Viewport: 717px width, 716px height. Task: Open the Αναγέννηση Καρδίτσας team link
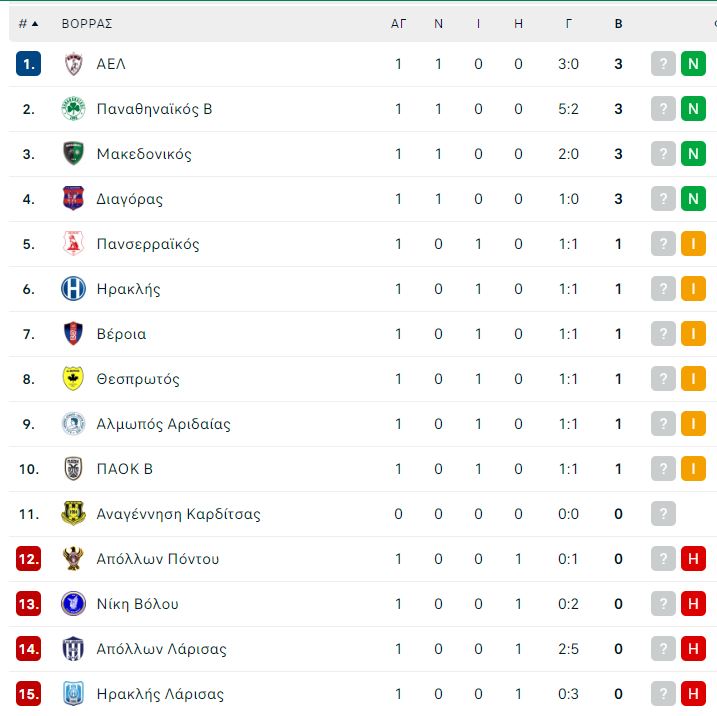pyautogui.click(x=178, y=514)
